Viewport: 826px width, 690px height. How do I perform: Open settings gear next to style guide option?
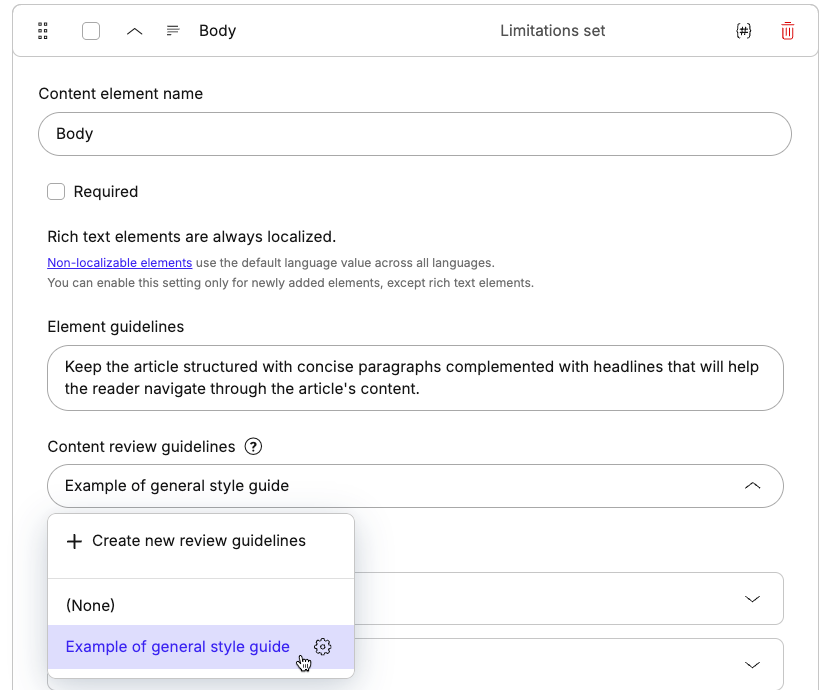322,647
